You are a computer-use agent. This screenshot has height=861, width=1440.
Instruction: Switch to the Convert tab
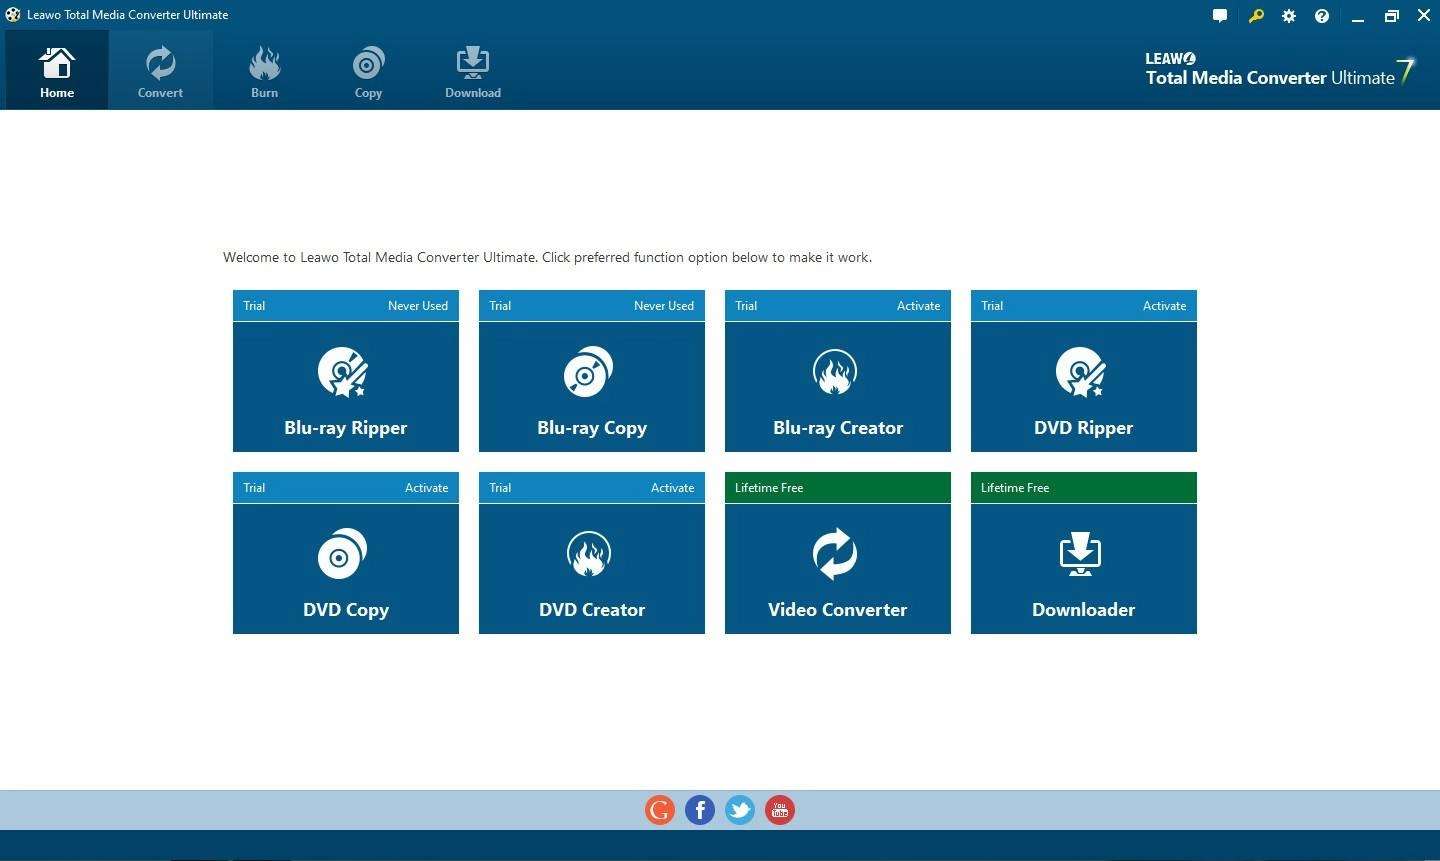coord(160,70)
